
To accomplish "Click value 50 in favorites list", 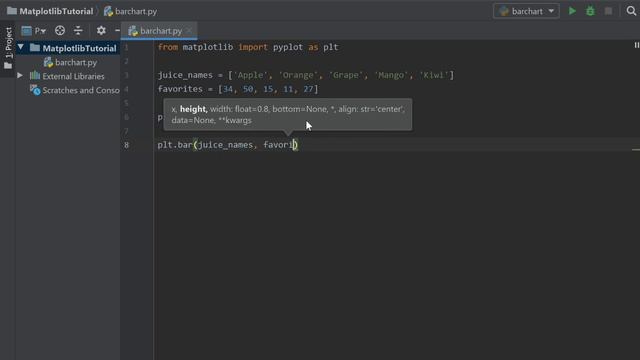I will click(248, 89).
